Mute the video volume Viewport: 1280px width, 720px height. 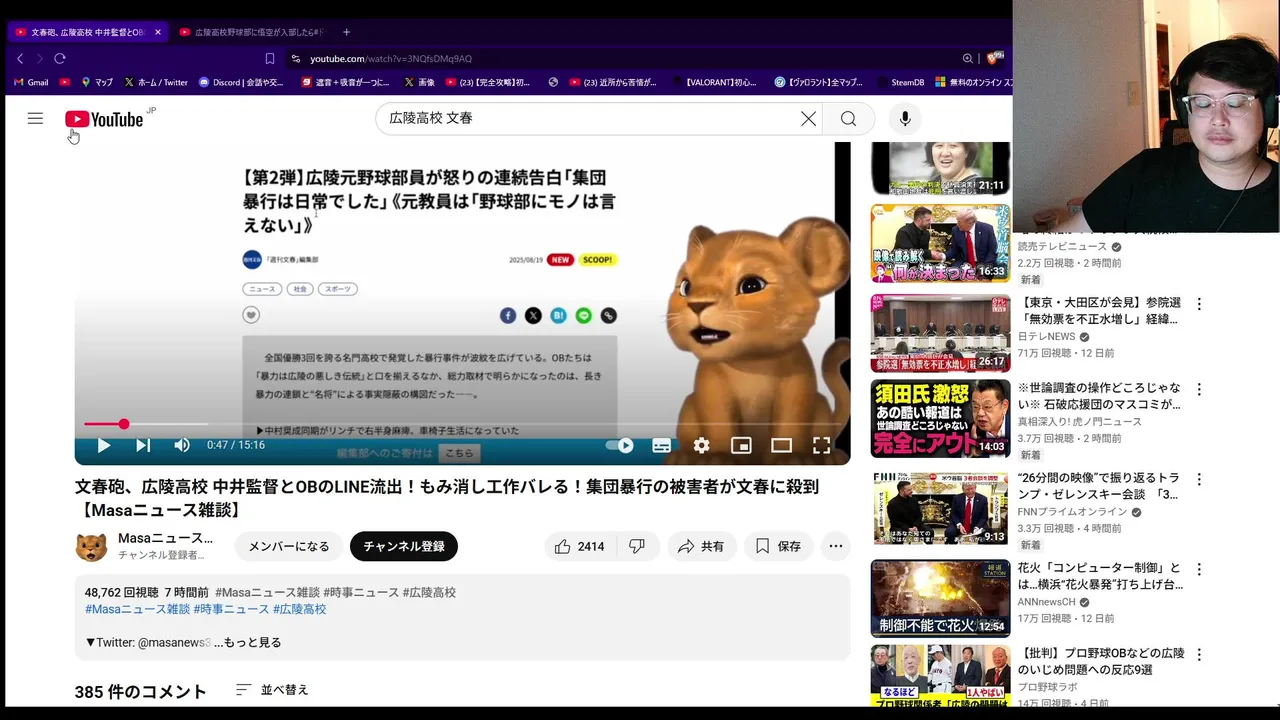(x=182, y=446)
